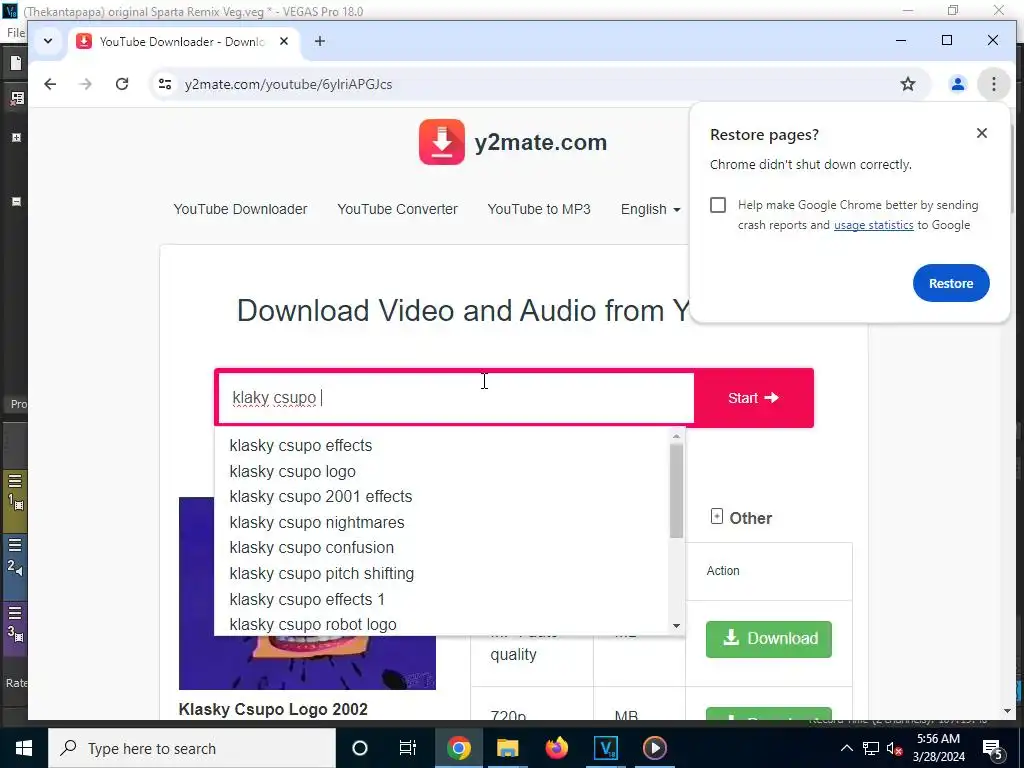Open the English language dropdown
The width and height of the screenshot is (1024, 768).
pos(650,209)
